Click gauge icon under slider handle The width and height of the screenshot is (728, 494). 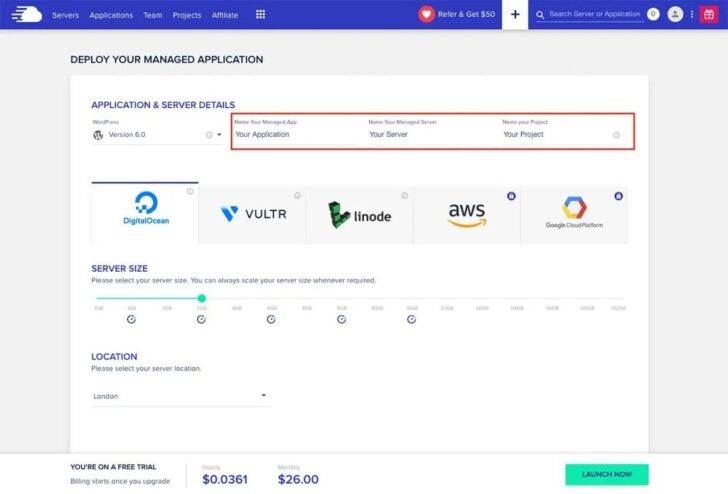point(201,319)
